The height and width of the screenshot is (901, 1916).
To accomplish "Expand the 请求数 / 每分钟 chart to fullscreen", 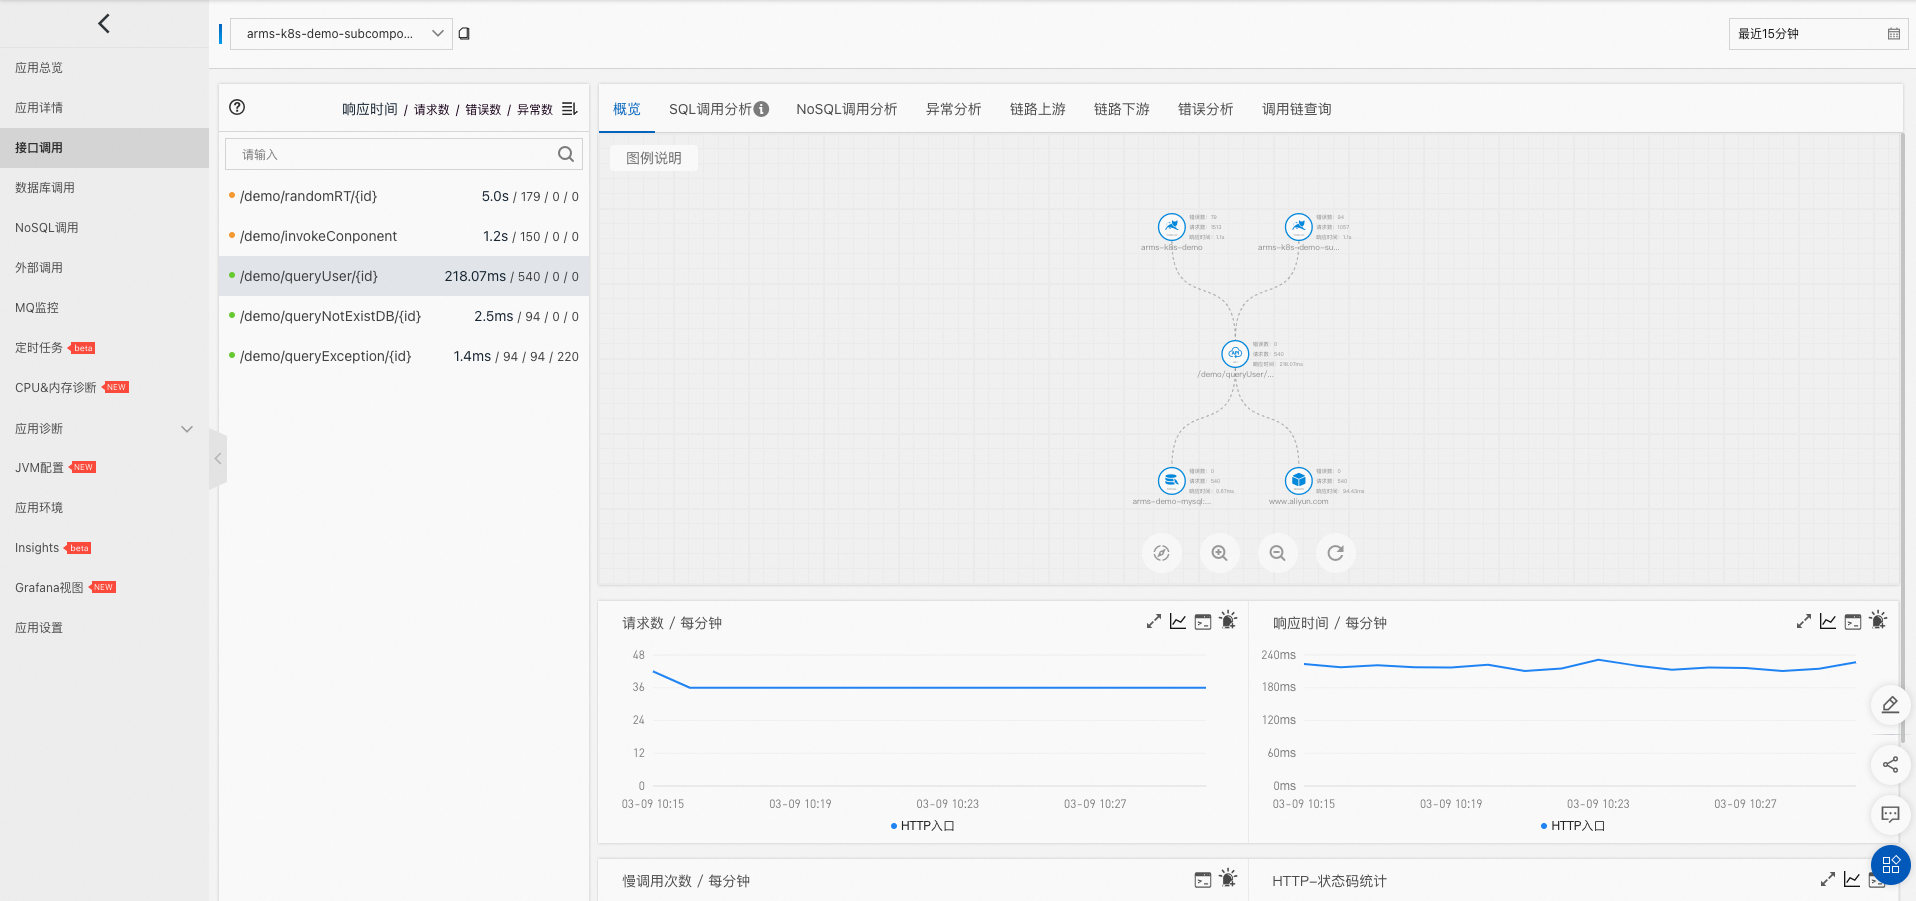I will 1154,622.
